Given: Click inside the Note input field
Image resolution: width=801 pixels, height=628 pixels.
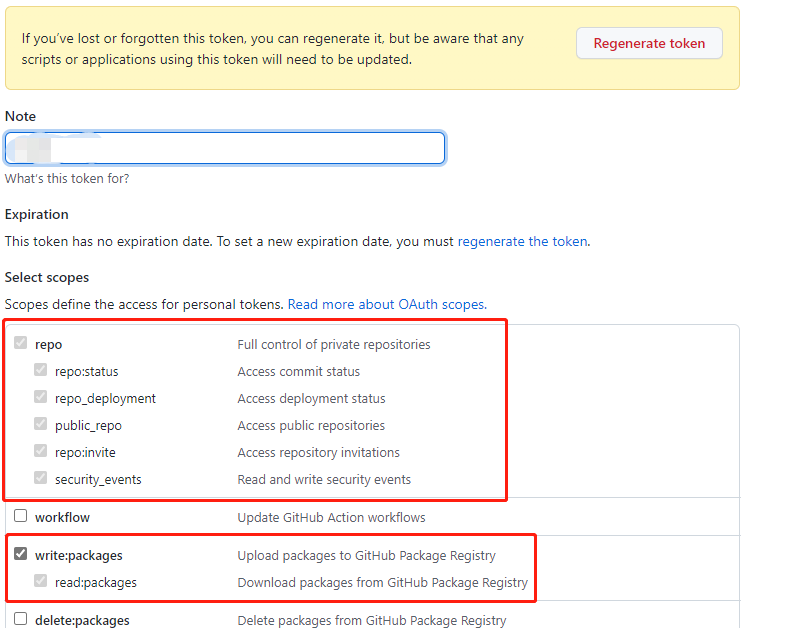Looking at the screenshot, I should click(225, 146).
